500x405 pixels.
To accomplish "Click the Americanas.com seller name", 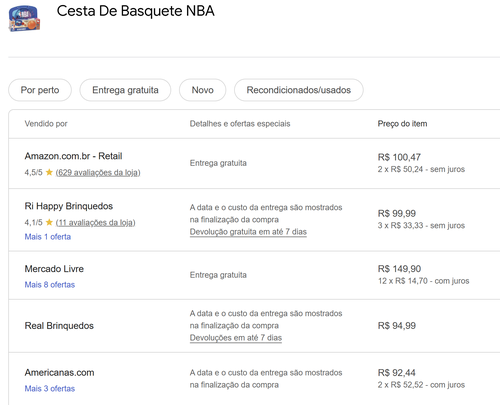I will [59, 372].
